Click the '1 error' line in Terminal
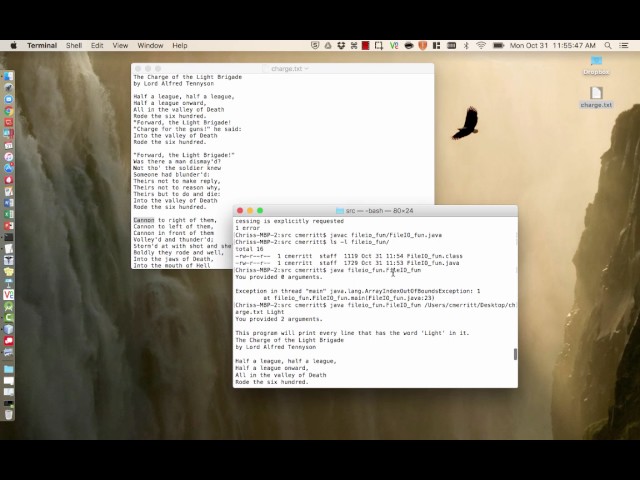640x480 pixels. click(x=247, y=228)
